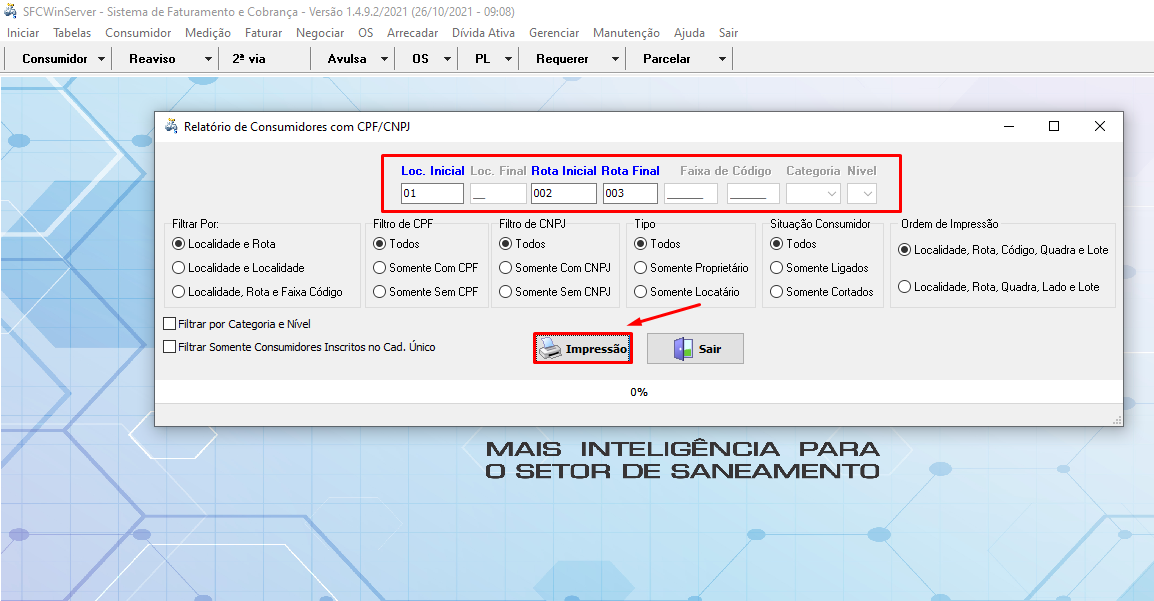Open the Parcelar toolbar dropdown arrow
1154x601 pixels.
pyautogui.click(x=722, y=59)
